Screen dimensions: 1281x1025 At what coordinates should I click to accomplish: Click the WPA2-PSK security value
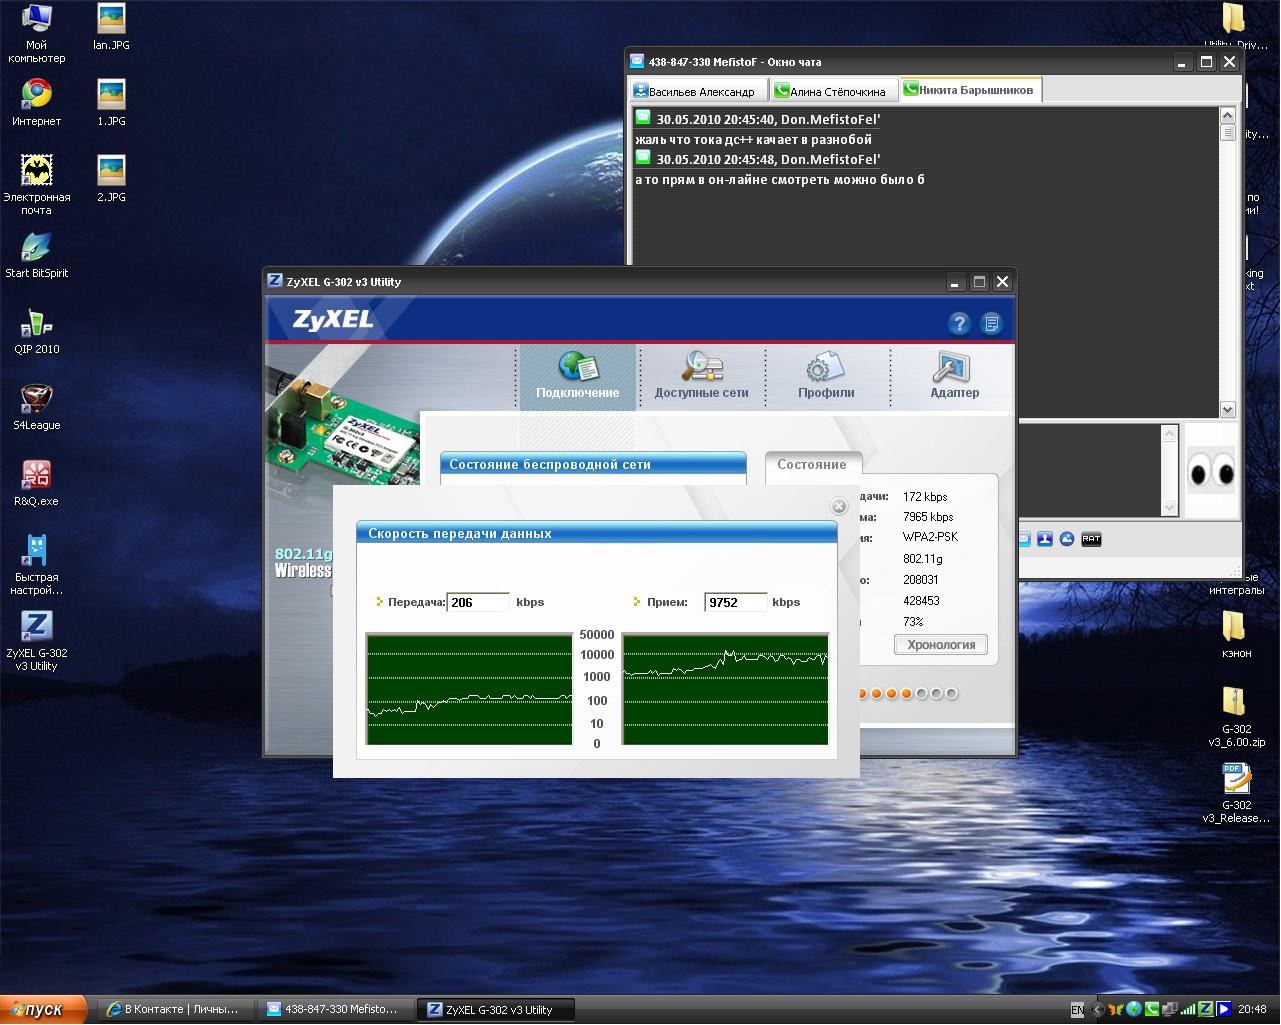930,537
